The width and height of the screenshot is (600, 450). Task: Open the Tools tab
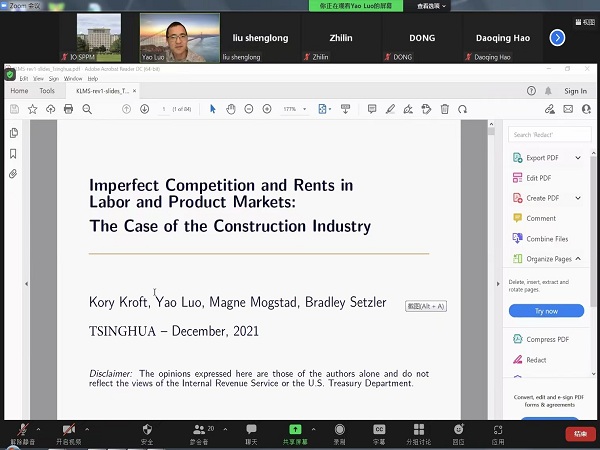click(x=47, y=91)
